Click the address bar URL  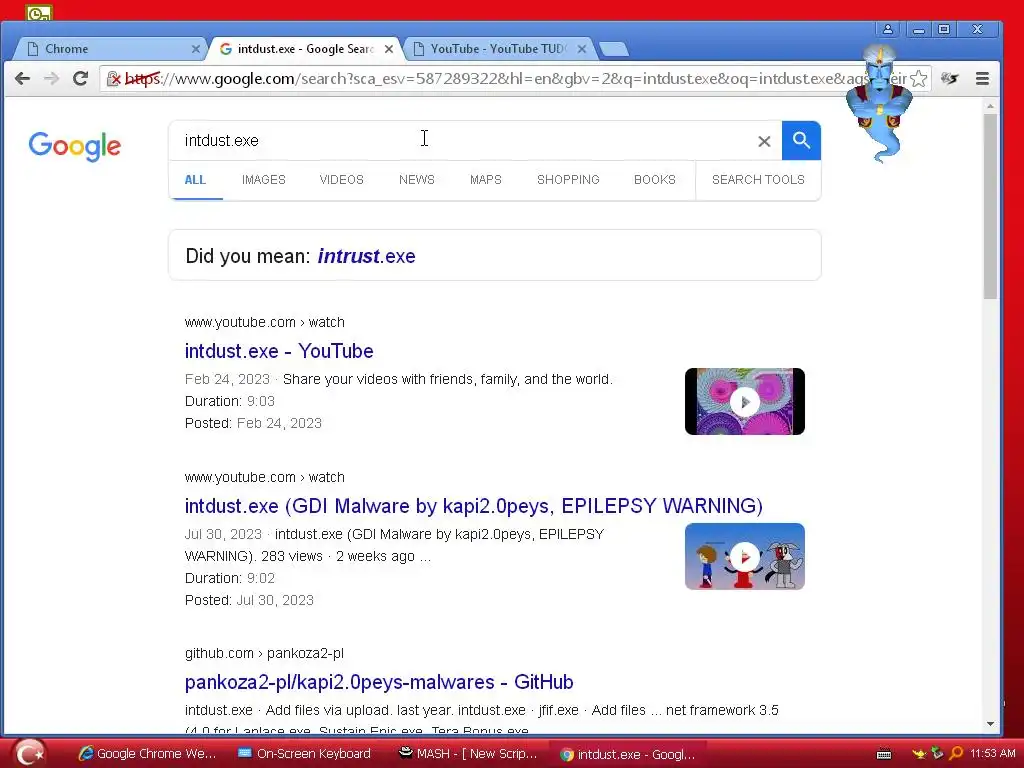point(515,79)
